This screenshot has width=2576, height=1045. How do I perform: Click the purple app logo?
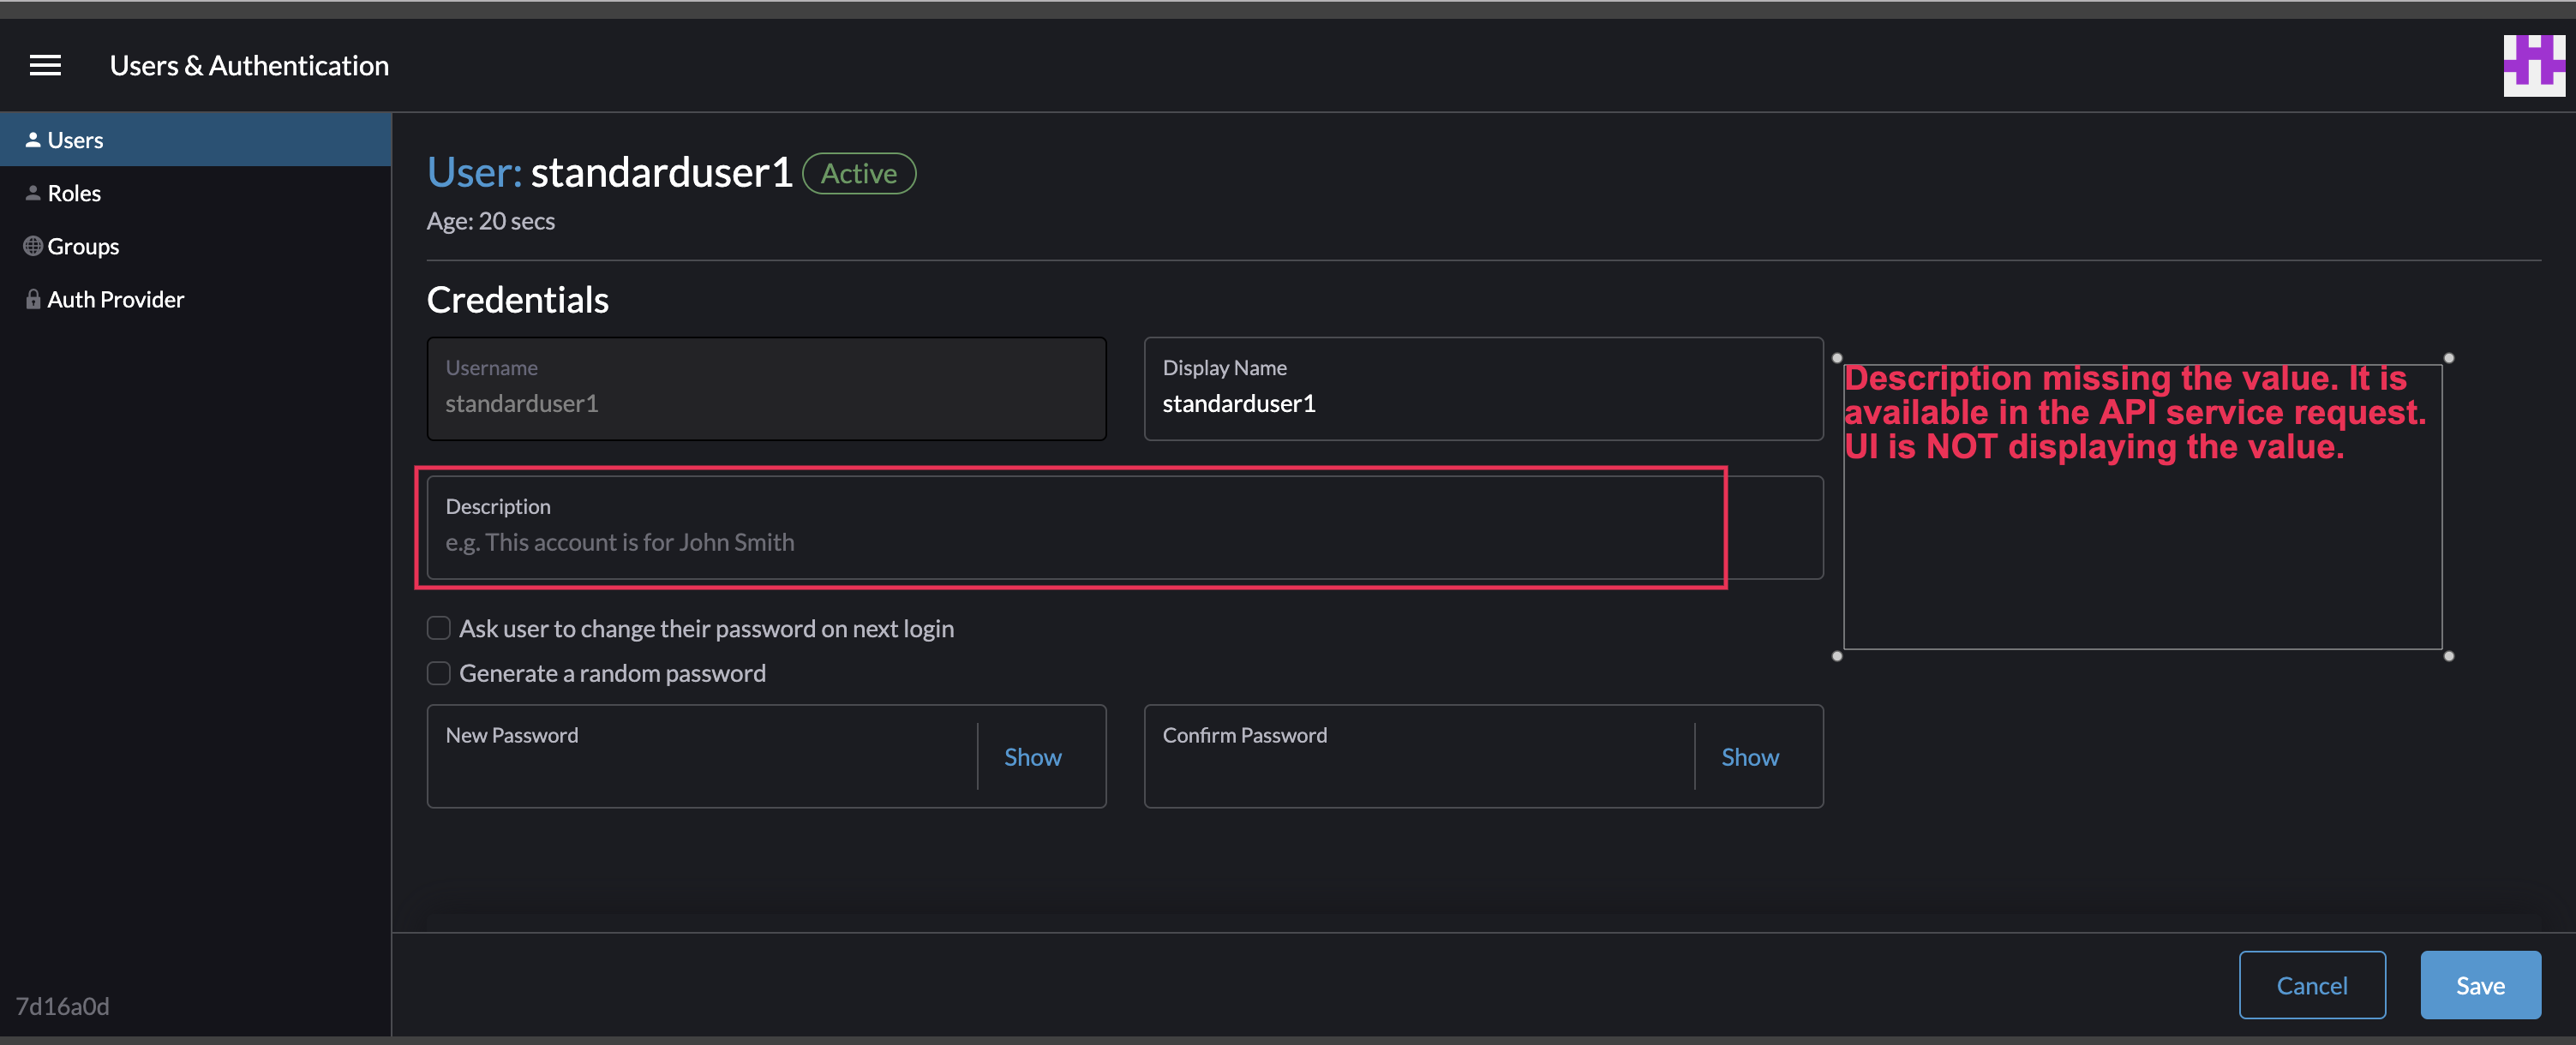click(2534, 64)
